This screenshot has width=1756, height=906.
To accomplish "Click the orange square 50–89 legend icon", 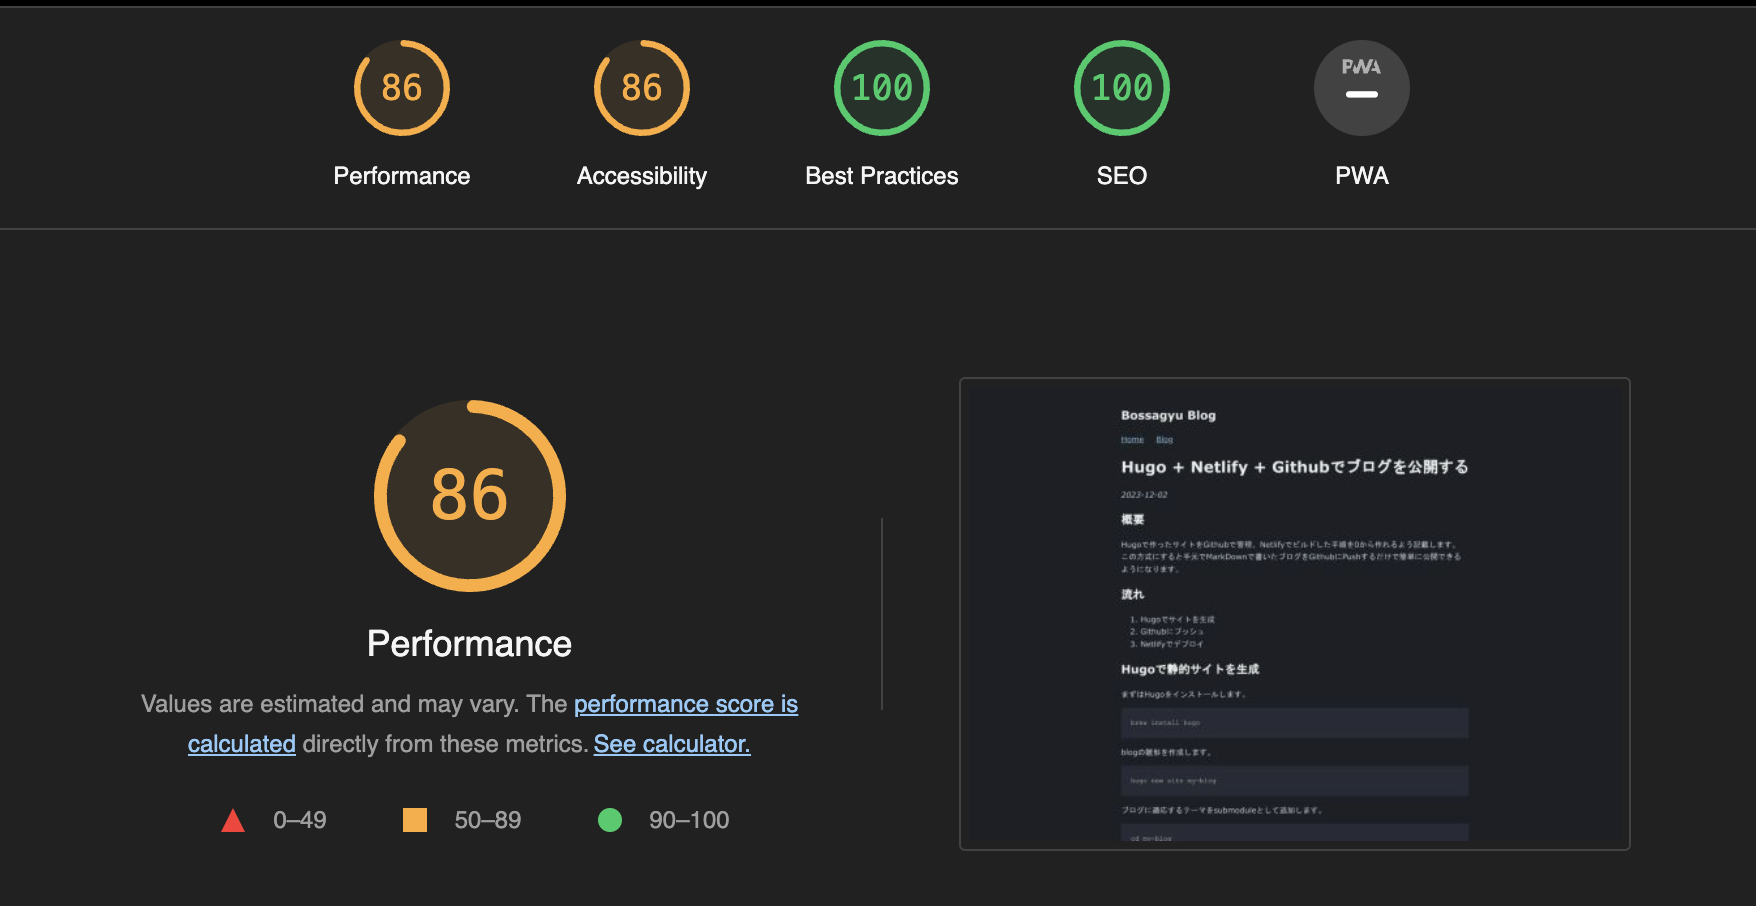I will click(x=415, y=820).
